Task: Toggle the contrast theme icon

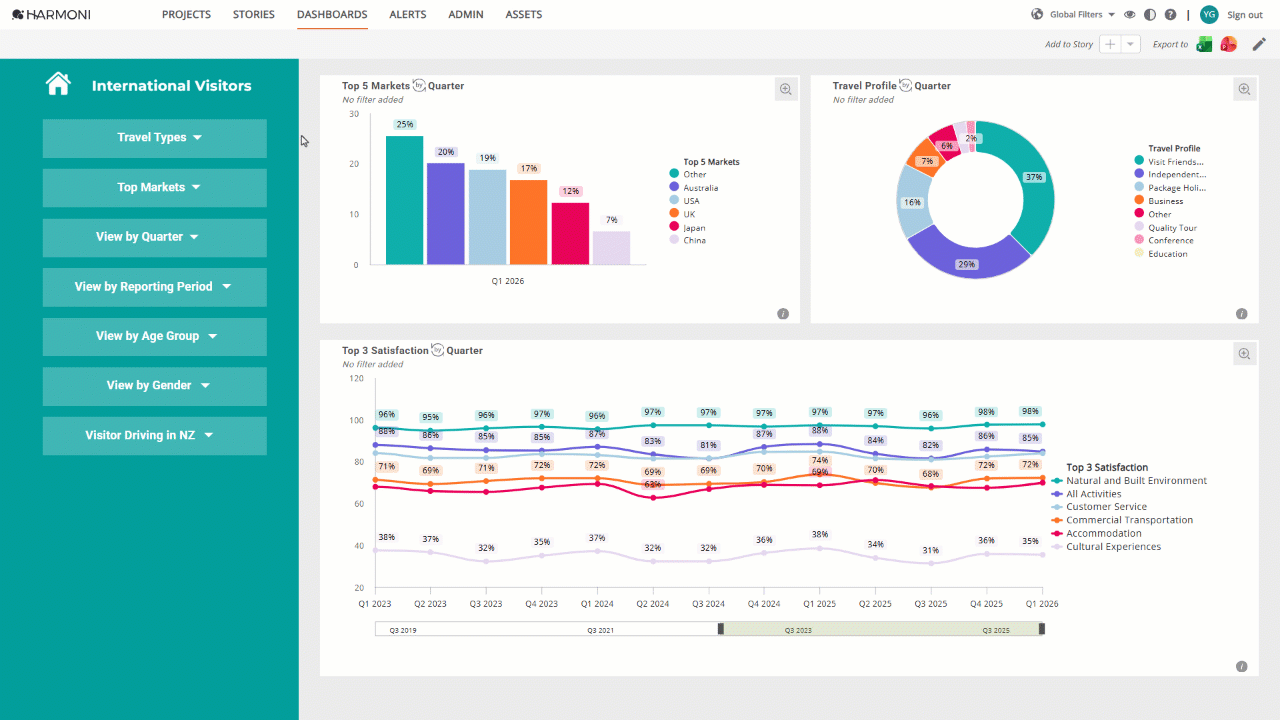Action: [1150, 14]
